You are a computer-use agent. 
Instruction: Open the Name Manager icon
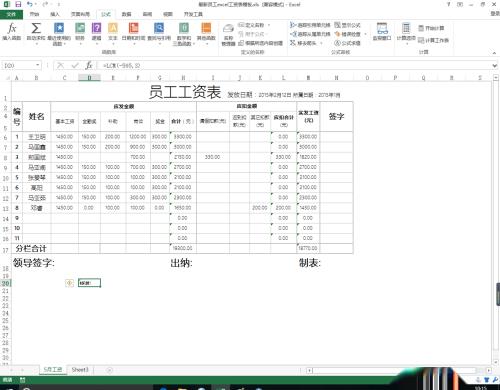[x=228, y=34]
